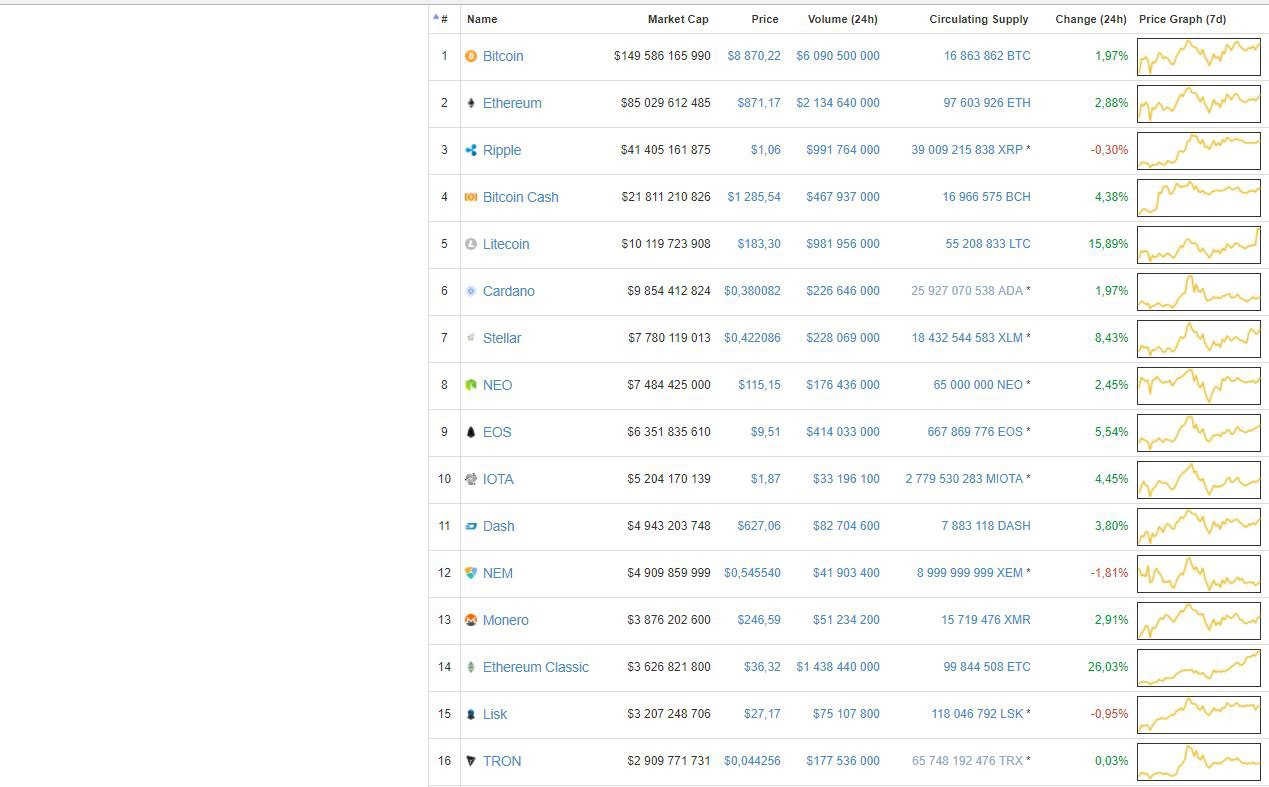The image size is (1269, 787).
Task: Open the IOTA name link
Action: pyautogui.click(x=498, y=479)
